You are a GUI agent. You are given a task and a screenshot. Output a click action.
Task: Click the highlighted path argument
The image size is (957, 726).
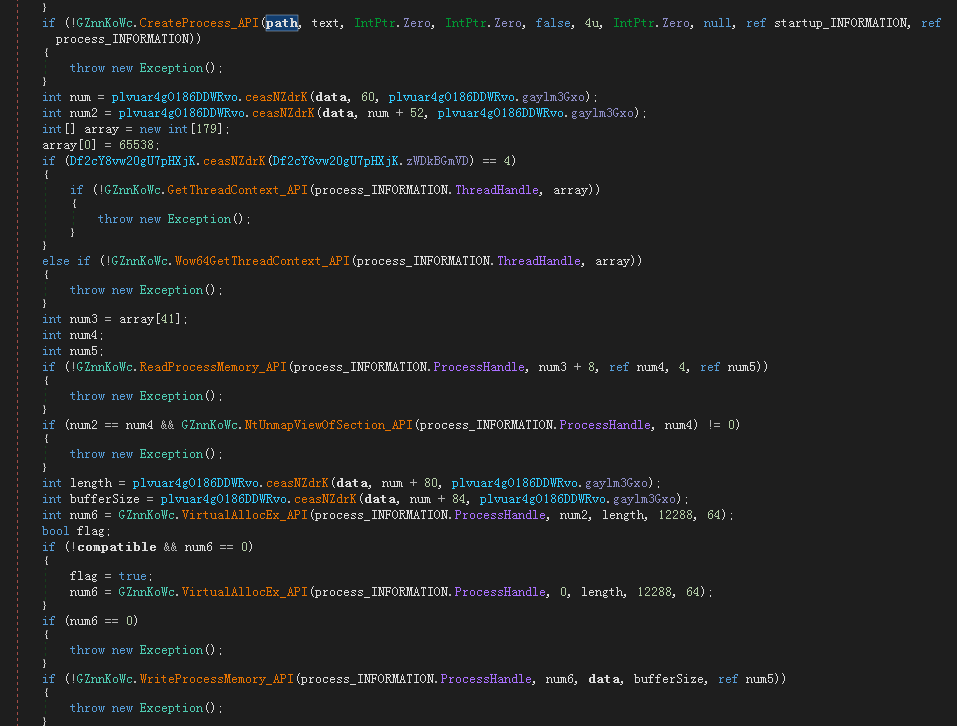282,23
